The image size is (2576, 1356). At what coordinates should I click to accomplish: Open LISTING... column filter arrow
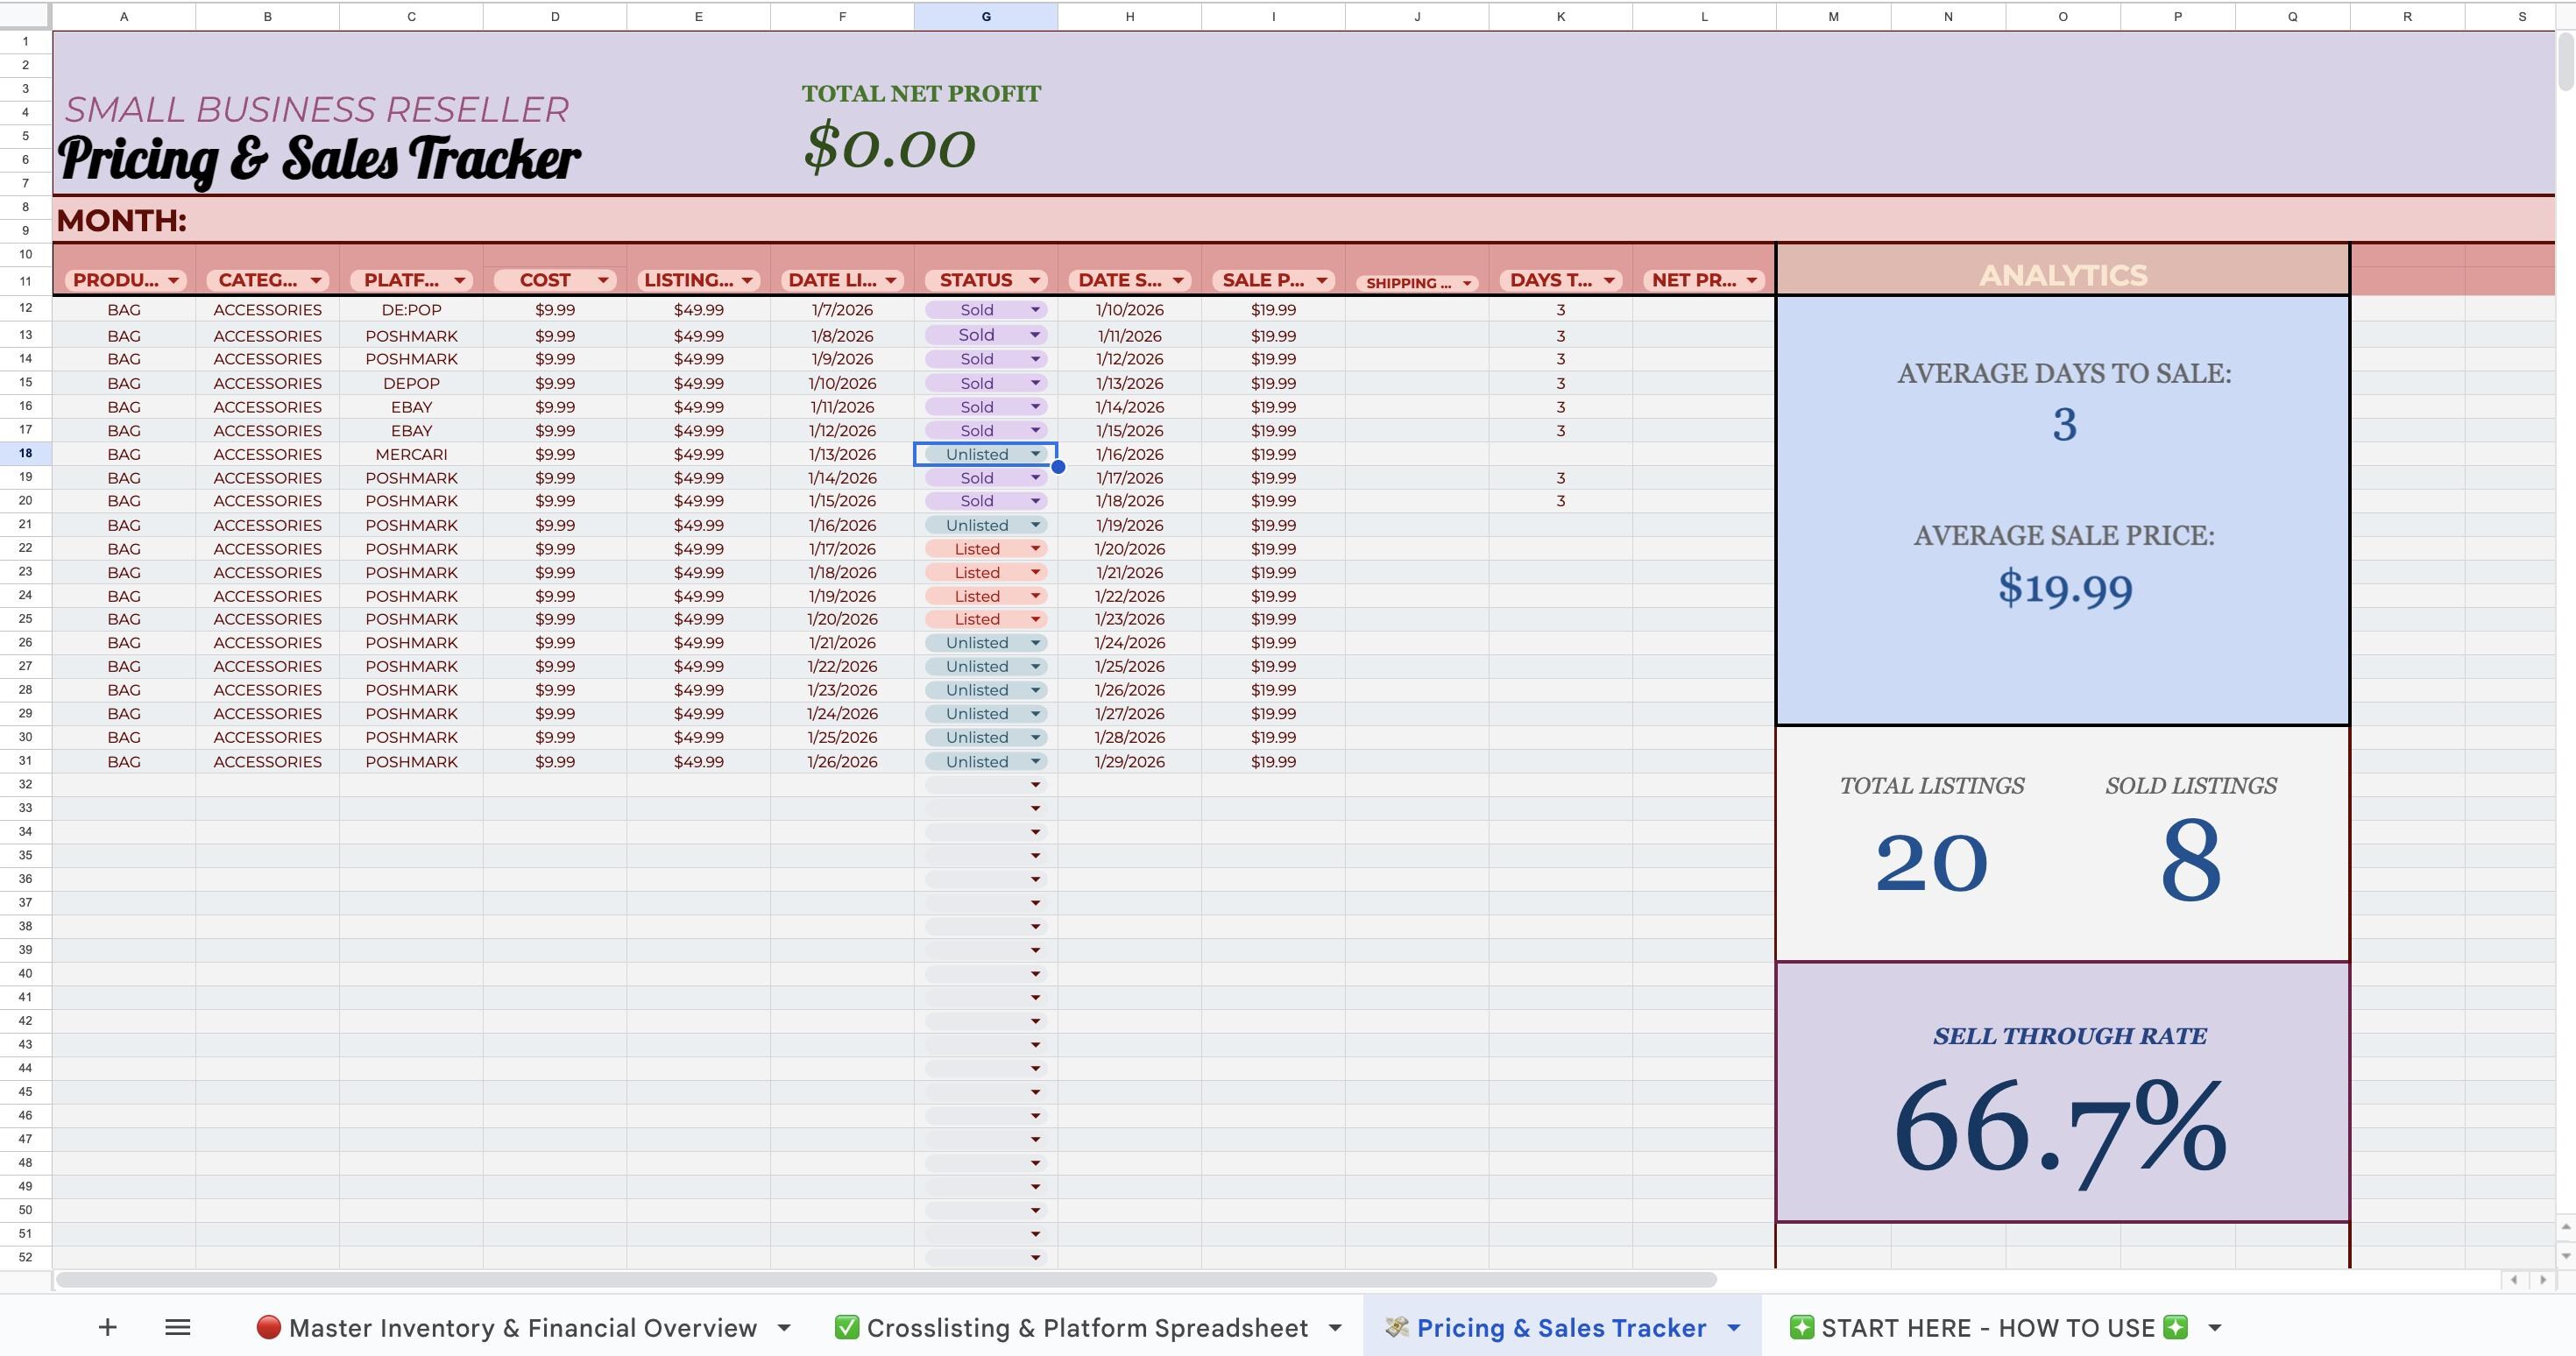click(747, 281)
